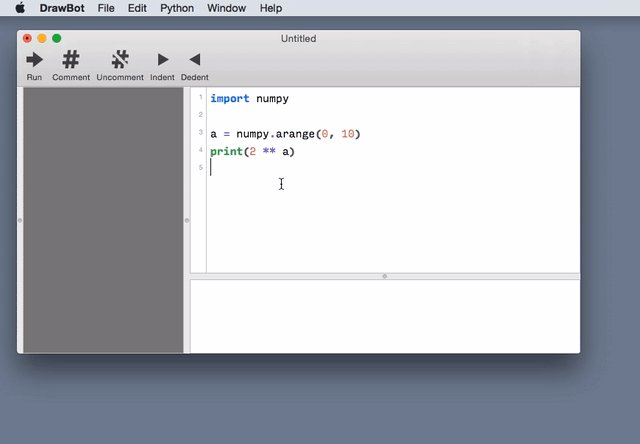
Task: Click line number 5 in the gutter
Action: [200, 167]
